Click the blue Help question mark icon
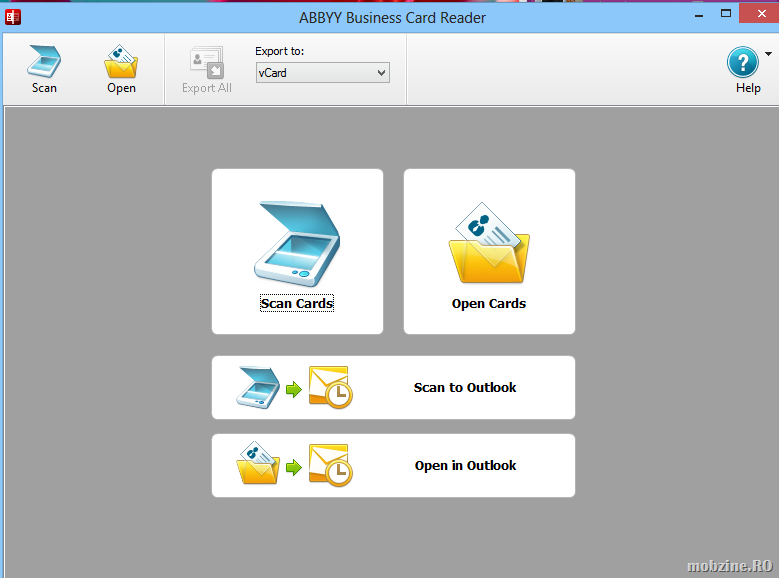 (x=742, y=62)
